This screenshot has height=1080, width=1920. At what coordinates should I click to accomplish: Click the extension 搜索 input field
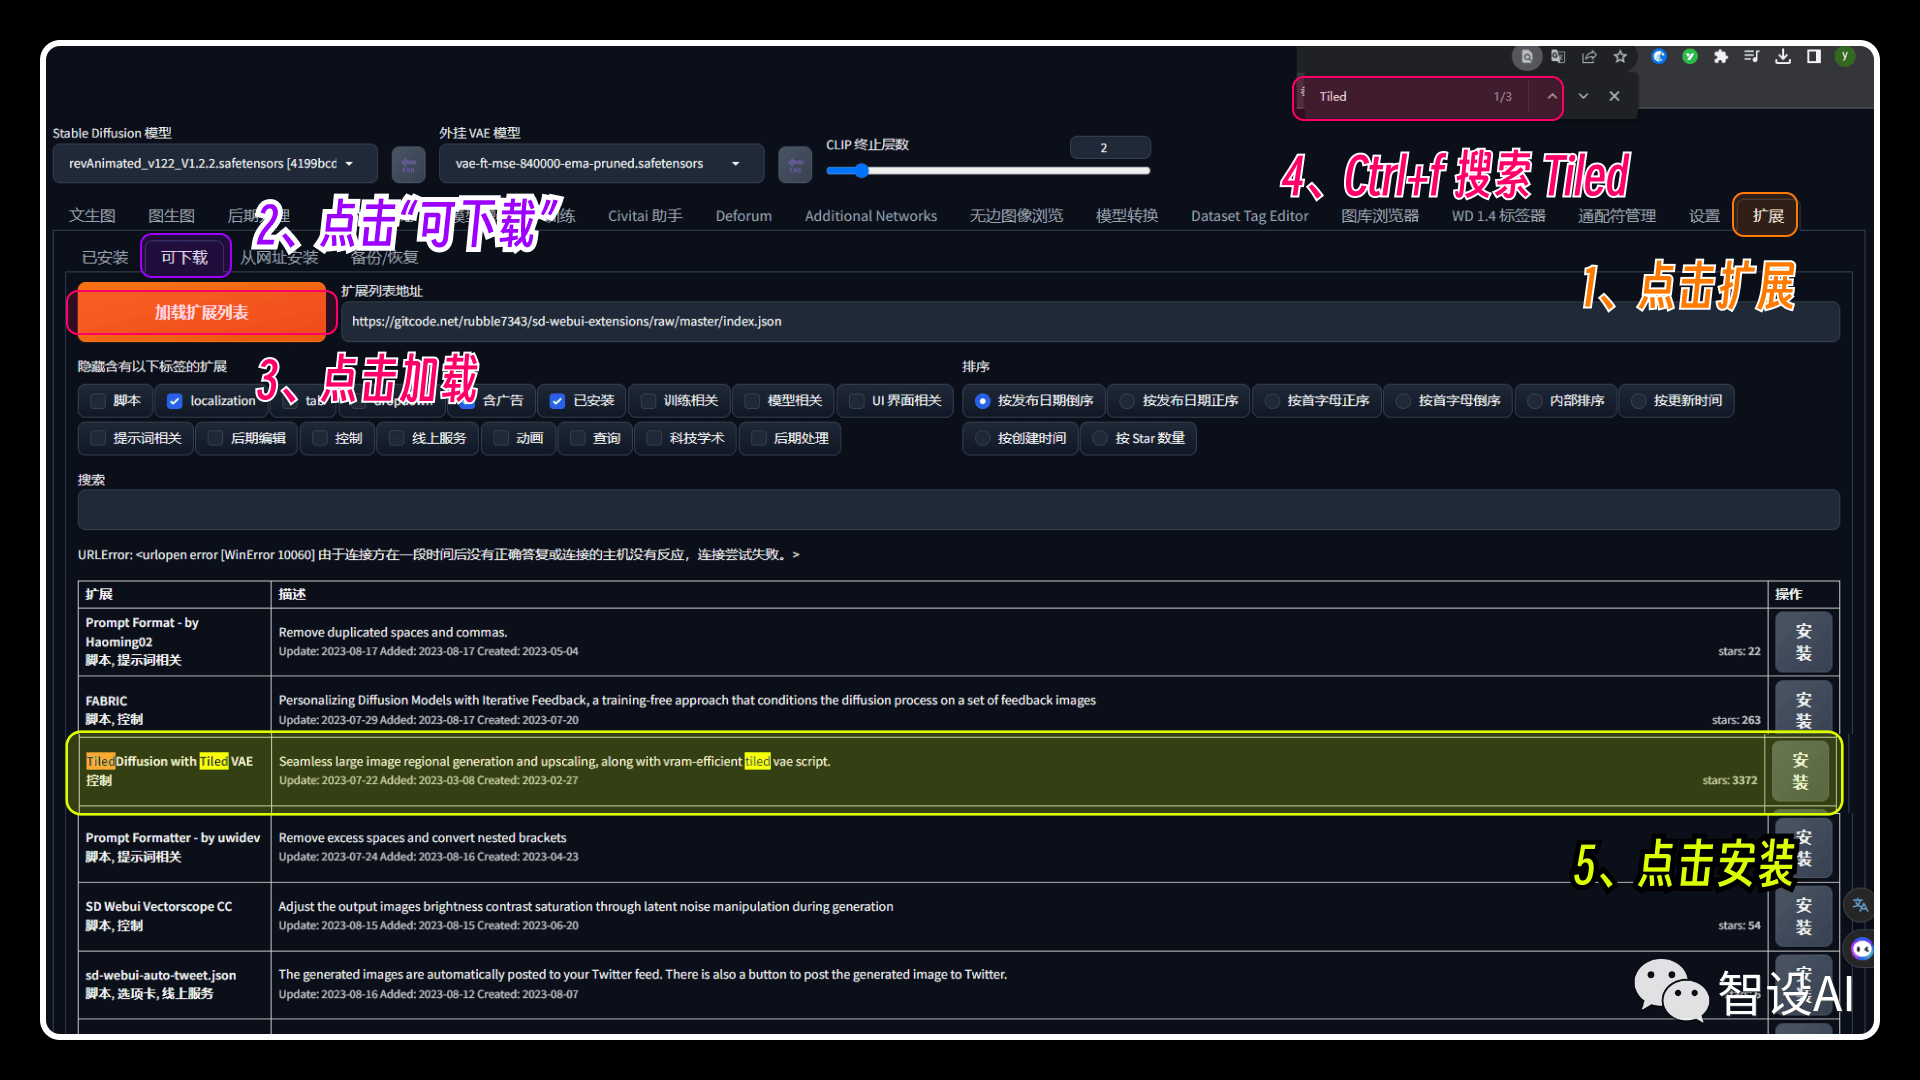[958, 510]
